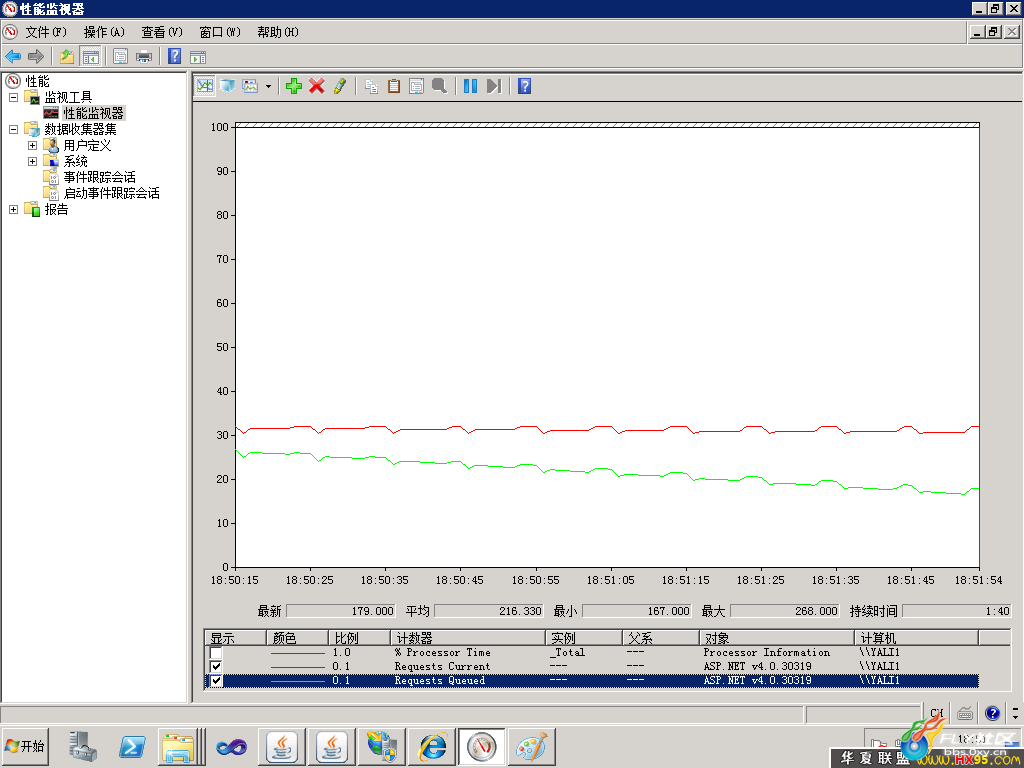Image resolution: width=1024 pixels, height=768 pixels.
Task: Open PowerShell from the taskbar
Action: tap(131, 746)
